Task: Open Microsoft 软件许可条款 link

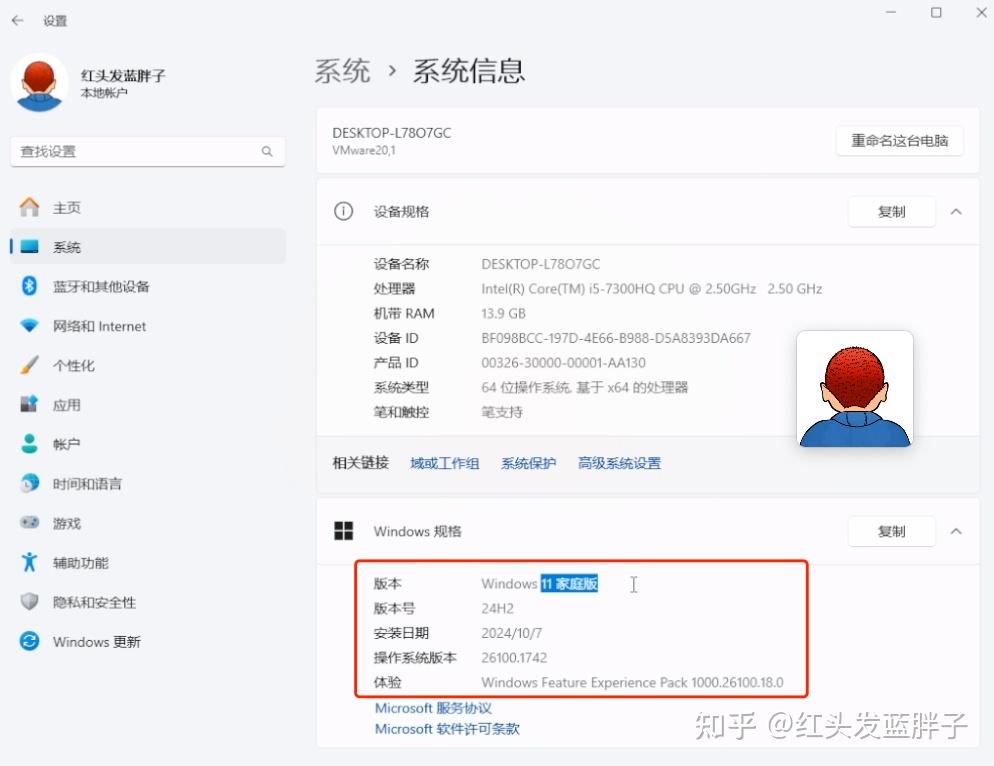Action: click(x=447, y=729)
